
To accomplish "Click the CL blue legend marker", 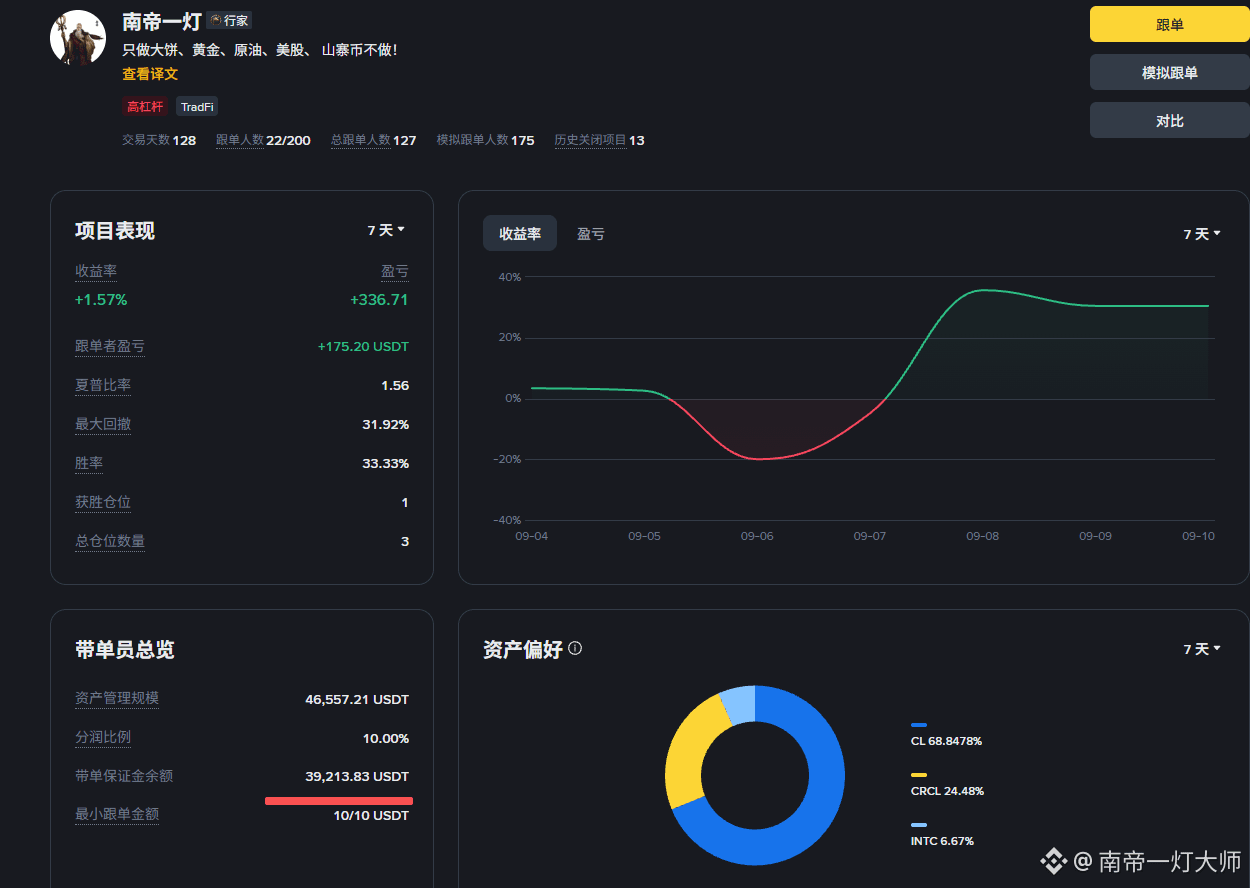I will click(x=919, y=725).
